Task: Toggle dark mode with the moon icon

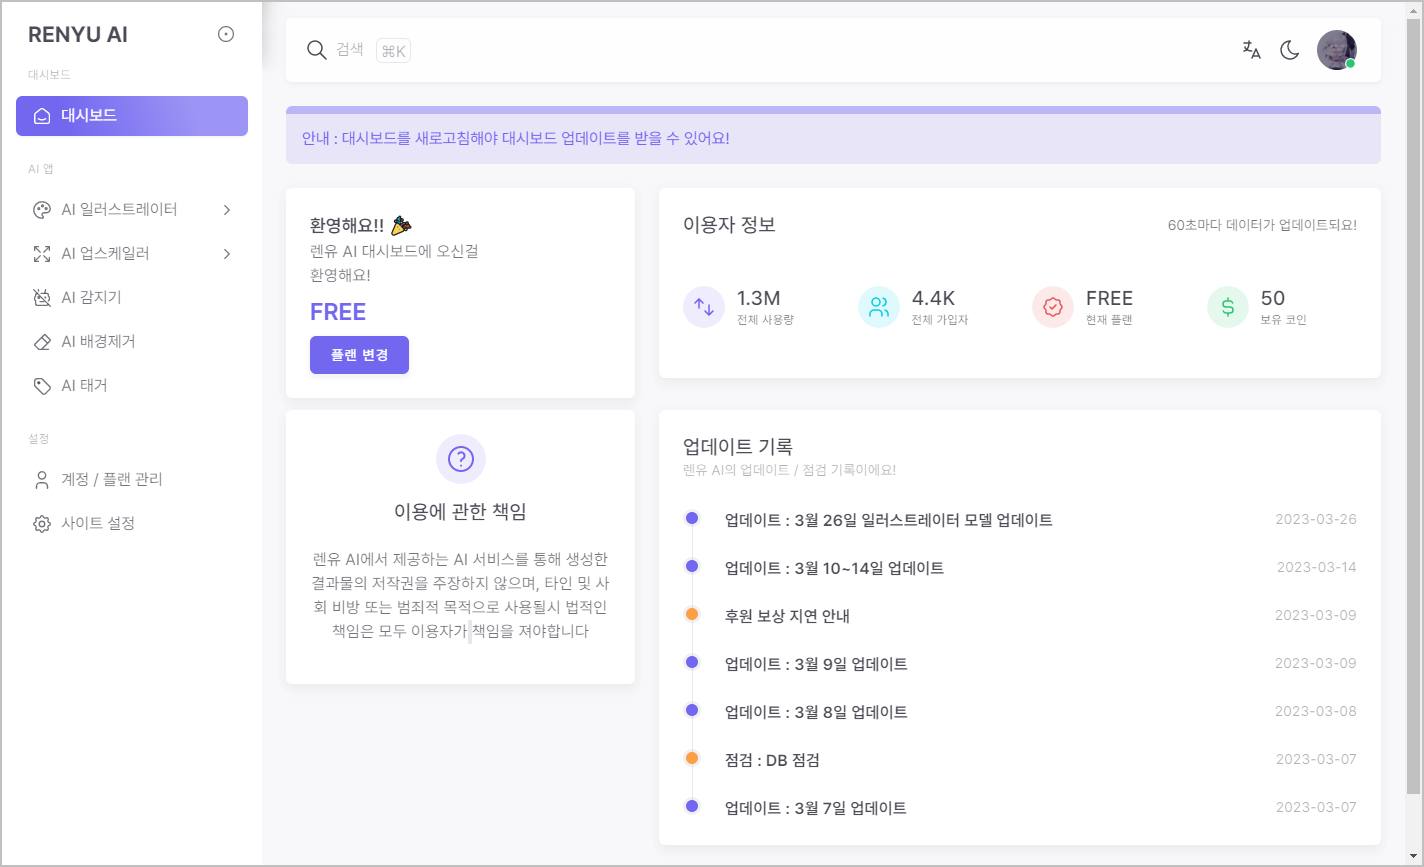Action: [1289, 49]
